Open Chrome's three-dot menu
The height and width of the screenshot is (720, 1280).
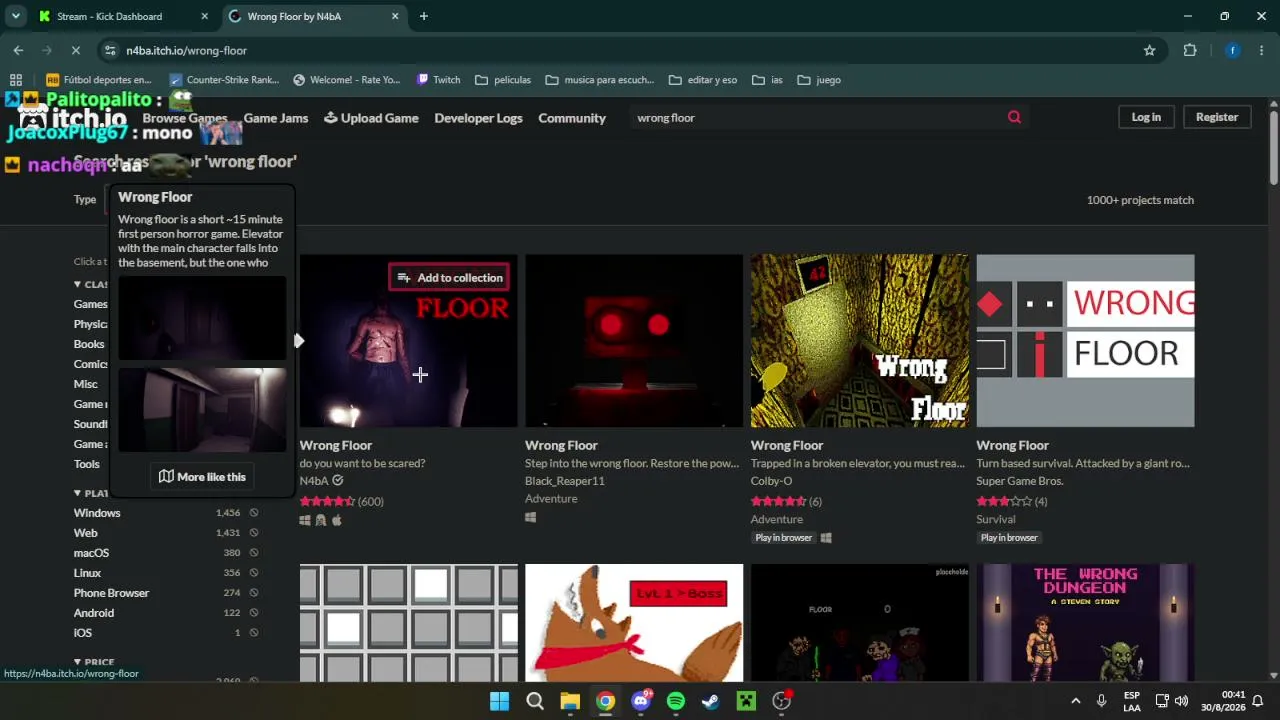[x=1262, y=50]
